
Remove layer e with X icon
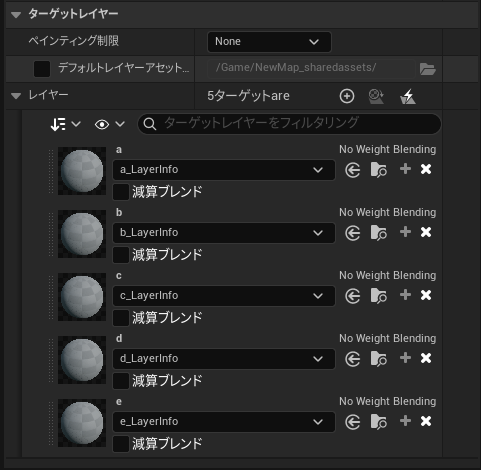tap(426, 421)
